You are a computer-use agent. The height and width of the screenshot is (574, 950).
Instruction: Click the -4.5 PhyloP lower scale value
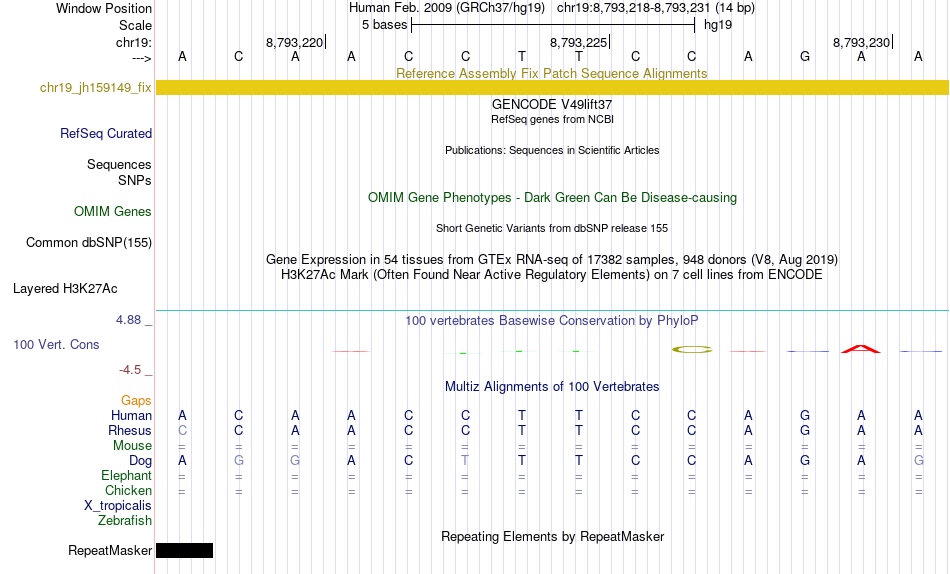pyautogui.click(x=130, y=370)
